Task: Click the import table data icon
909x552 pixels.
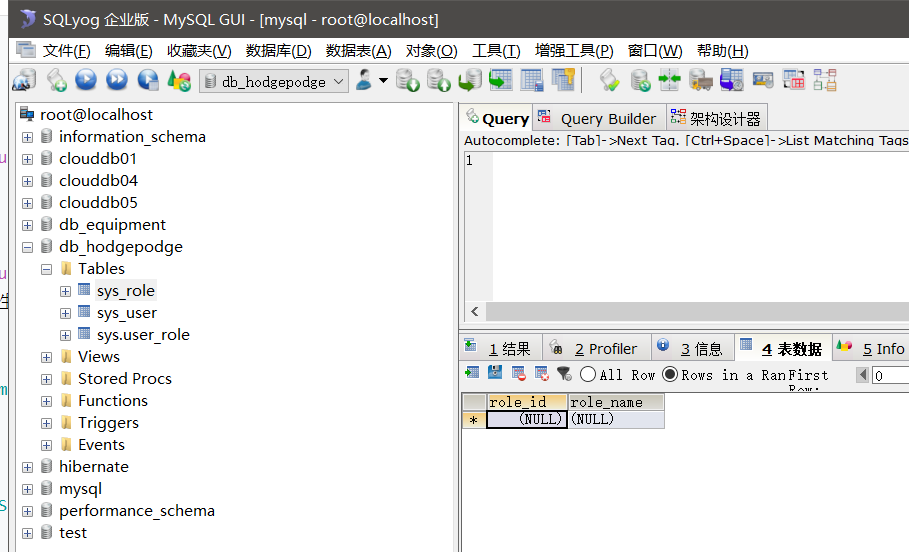Action: (x=500, y=80)
